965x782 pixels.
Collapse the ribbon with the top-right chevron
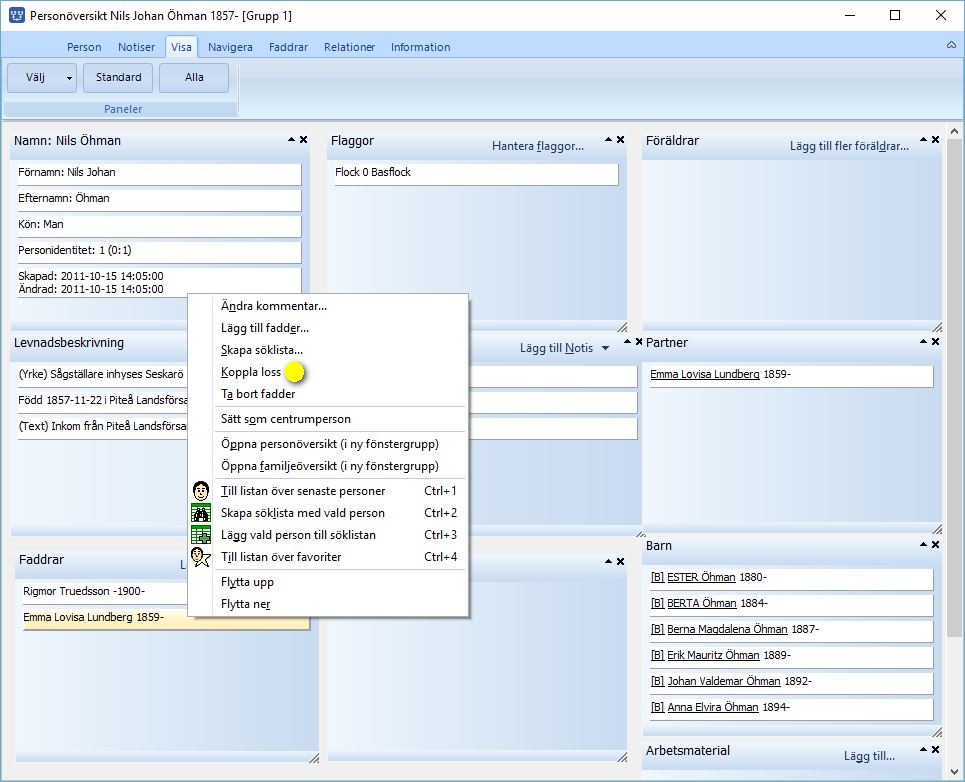(951, 45)
